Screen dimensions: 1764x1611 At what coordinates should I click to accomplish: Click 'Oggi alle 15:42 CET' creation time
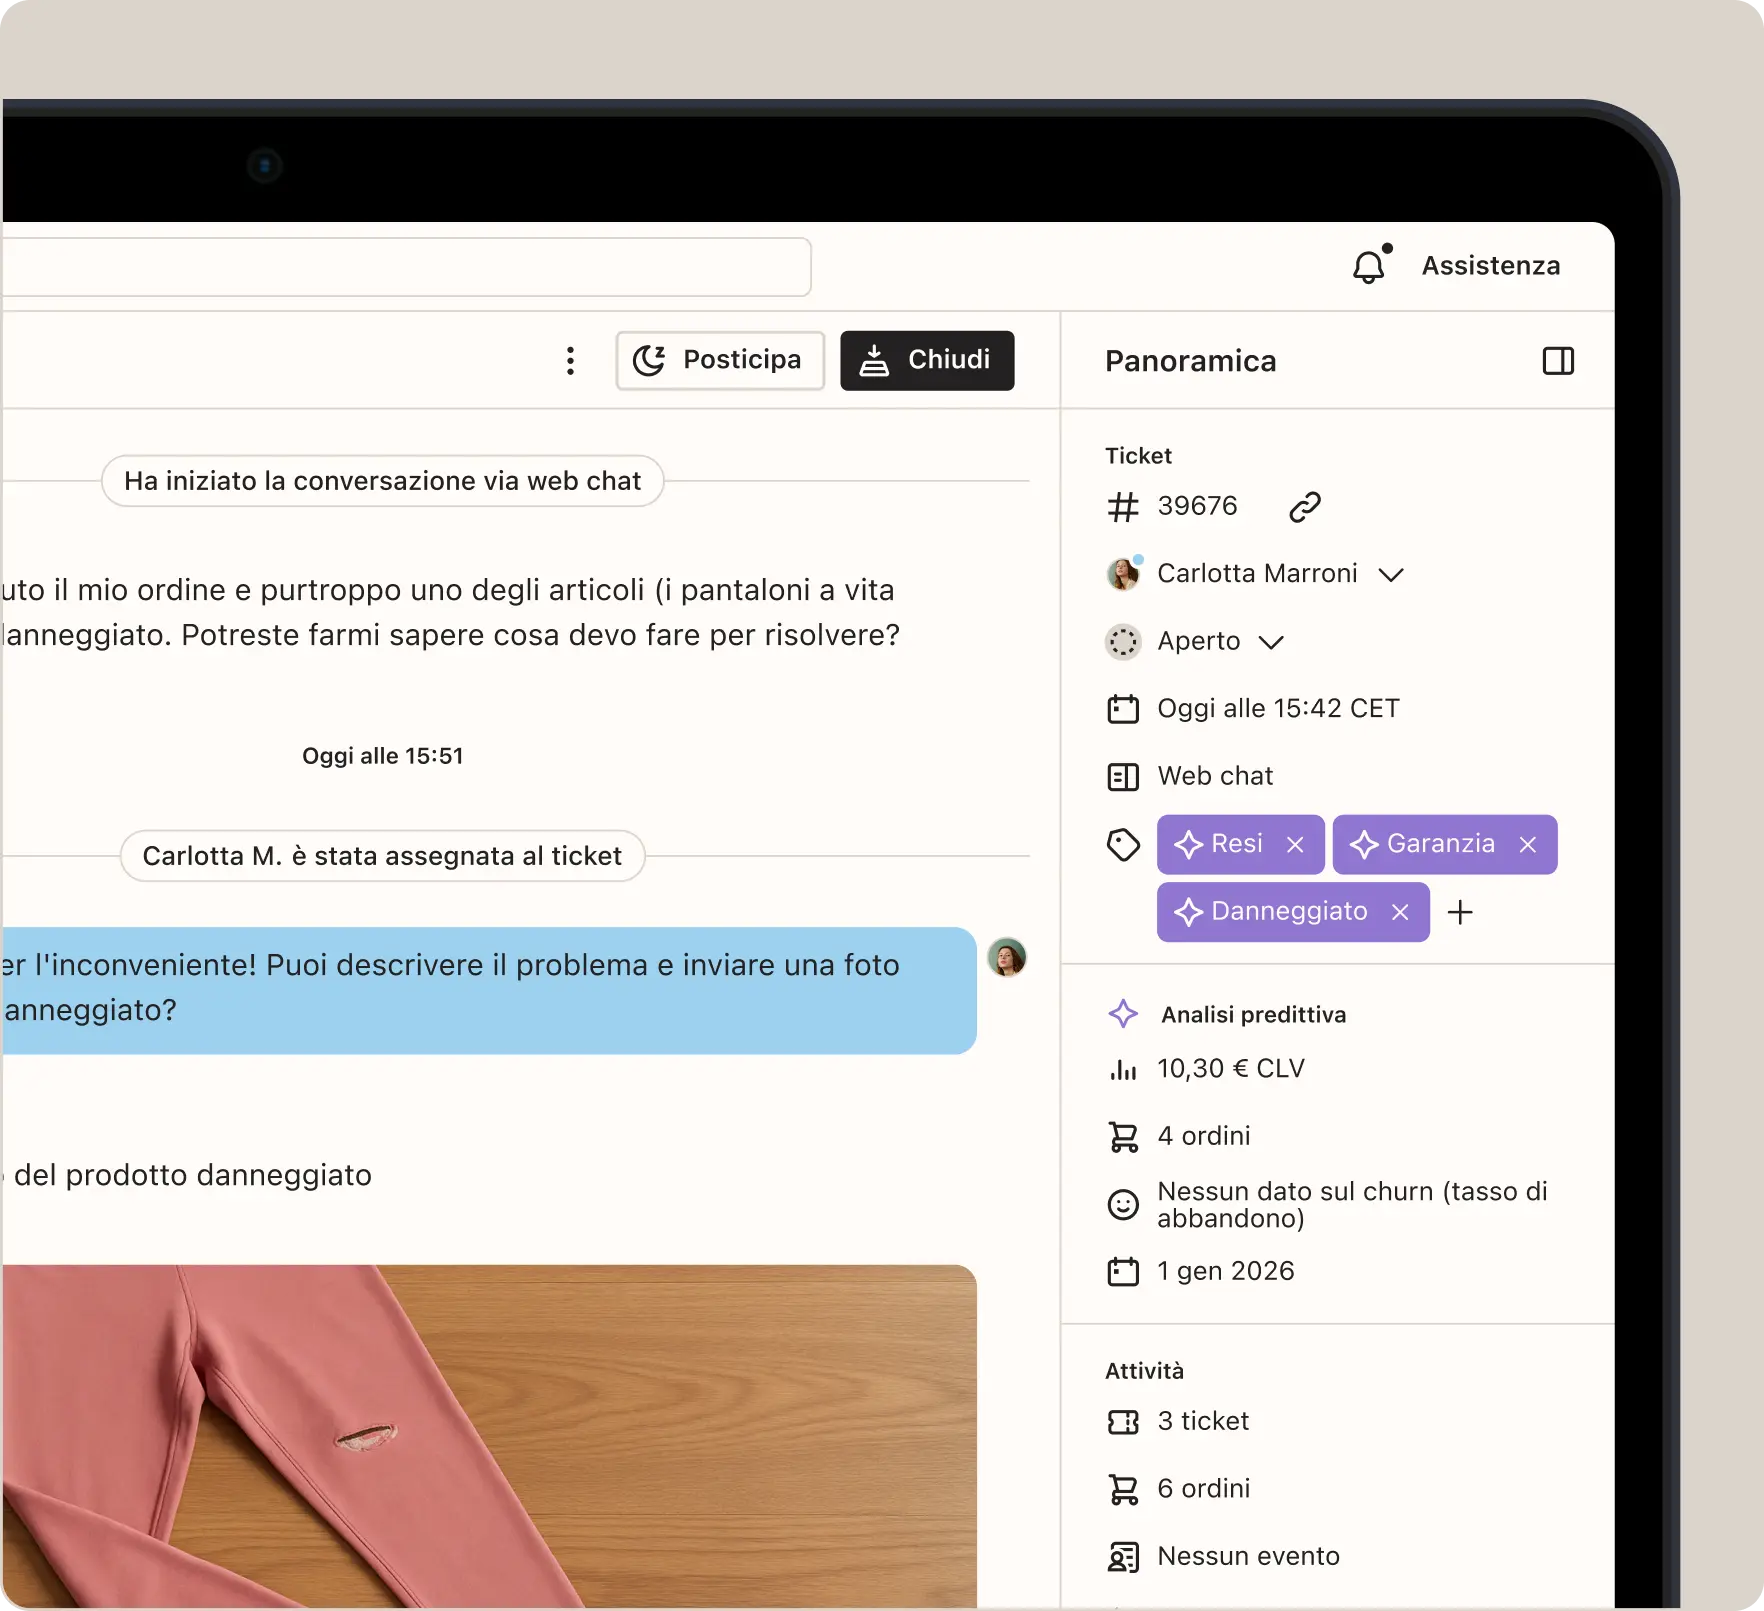1278,708
